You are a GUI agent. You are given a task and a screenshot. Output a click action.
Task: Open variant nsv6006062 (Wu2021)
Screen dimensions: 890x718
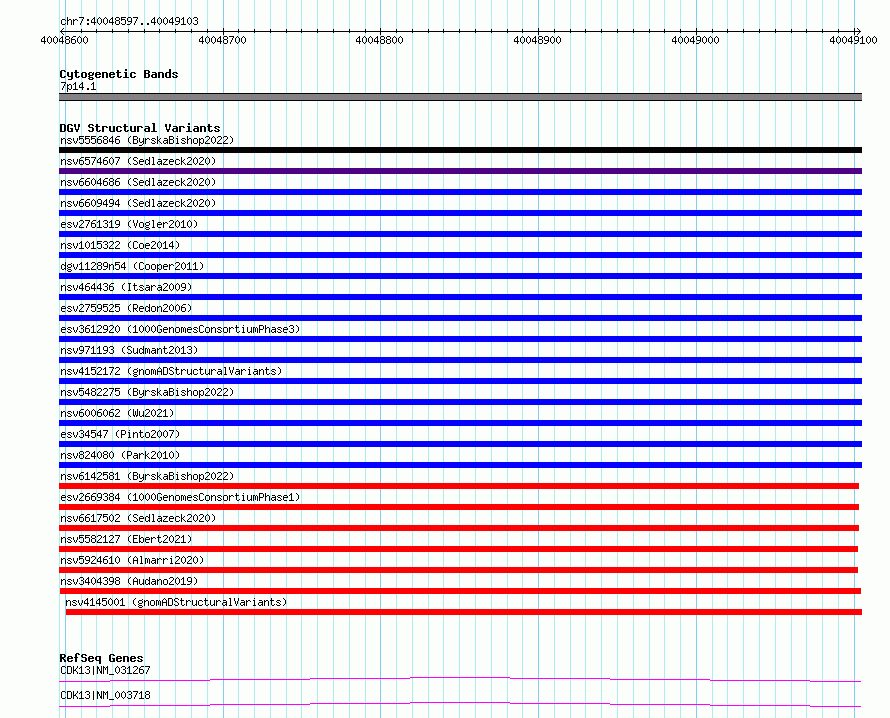(117, 413)
